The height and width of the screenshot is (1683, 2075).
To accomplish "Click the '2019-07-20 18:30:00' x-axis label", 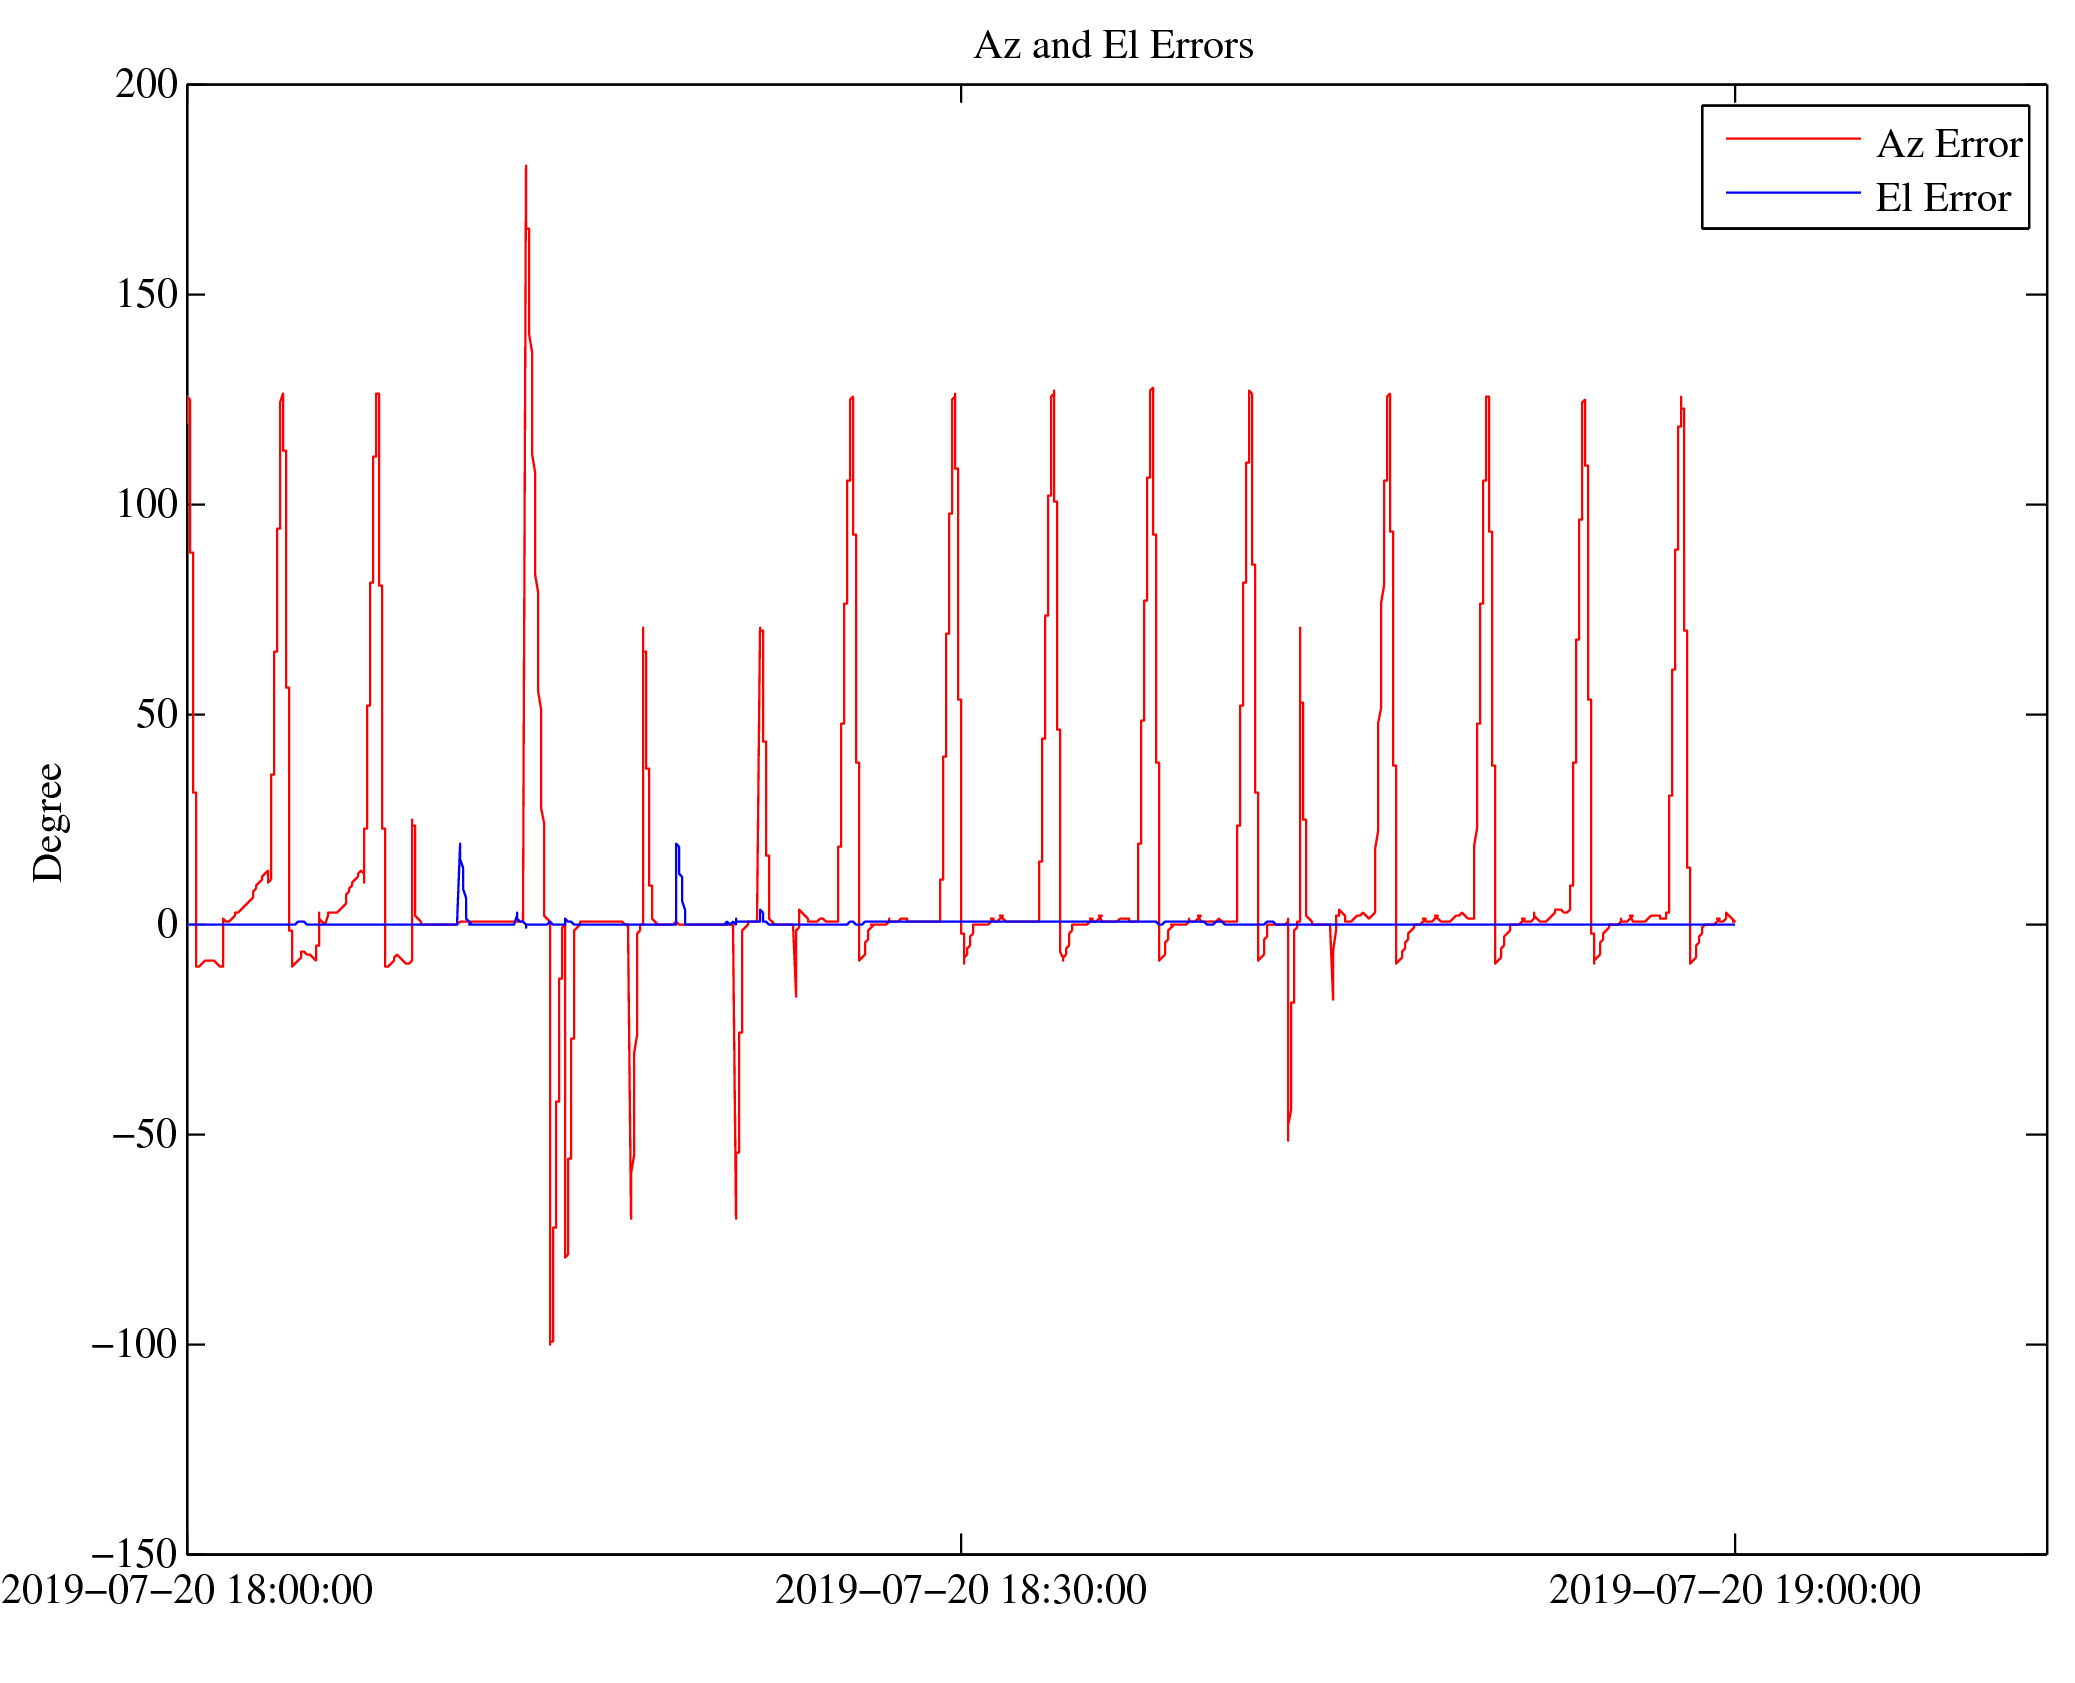I will tap(960, 1590).
